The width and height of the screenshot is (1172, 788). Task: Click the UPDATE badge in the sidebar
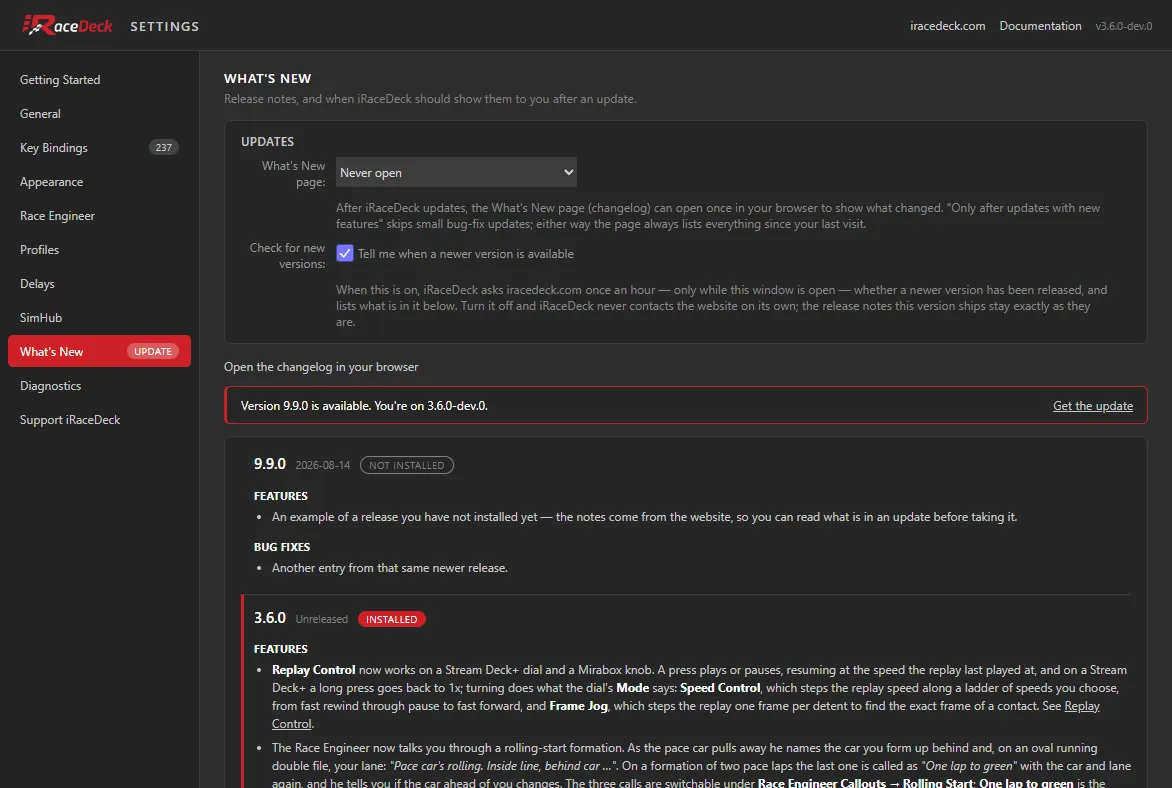point(152,351)
